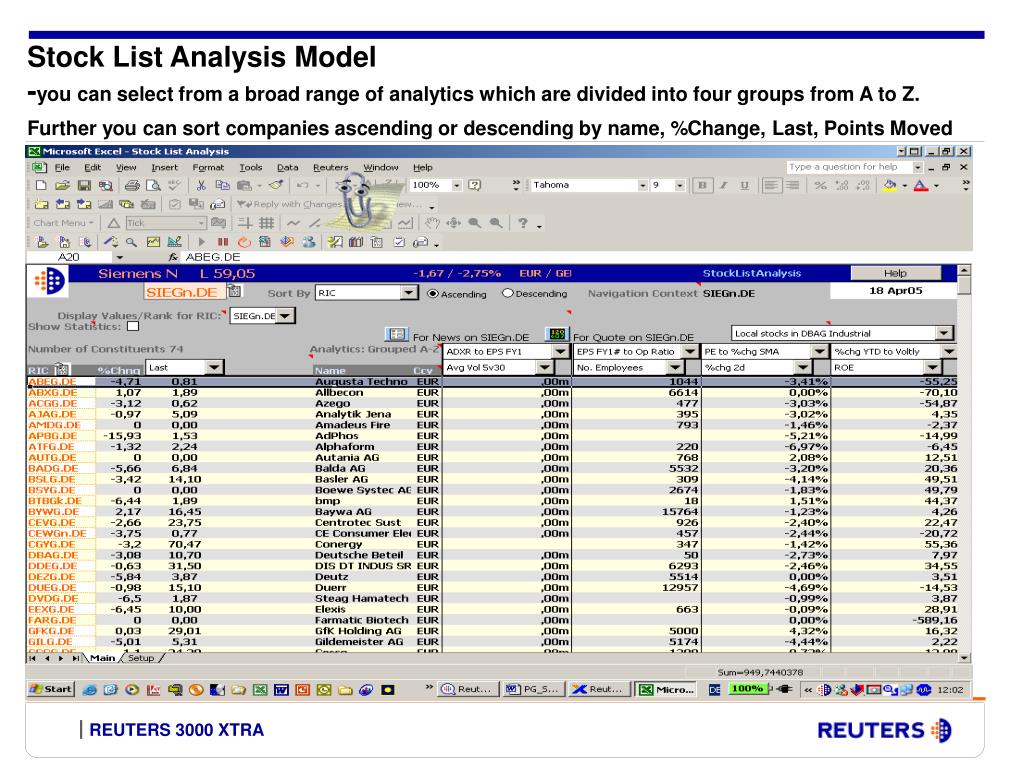The width and height of the screenshot is (1024, 768).
Task: Open the Format menu
Action: coord(208,168)
